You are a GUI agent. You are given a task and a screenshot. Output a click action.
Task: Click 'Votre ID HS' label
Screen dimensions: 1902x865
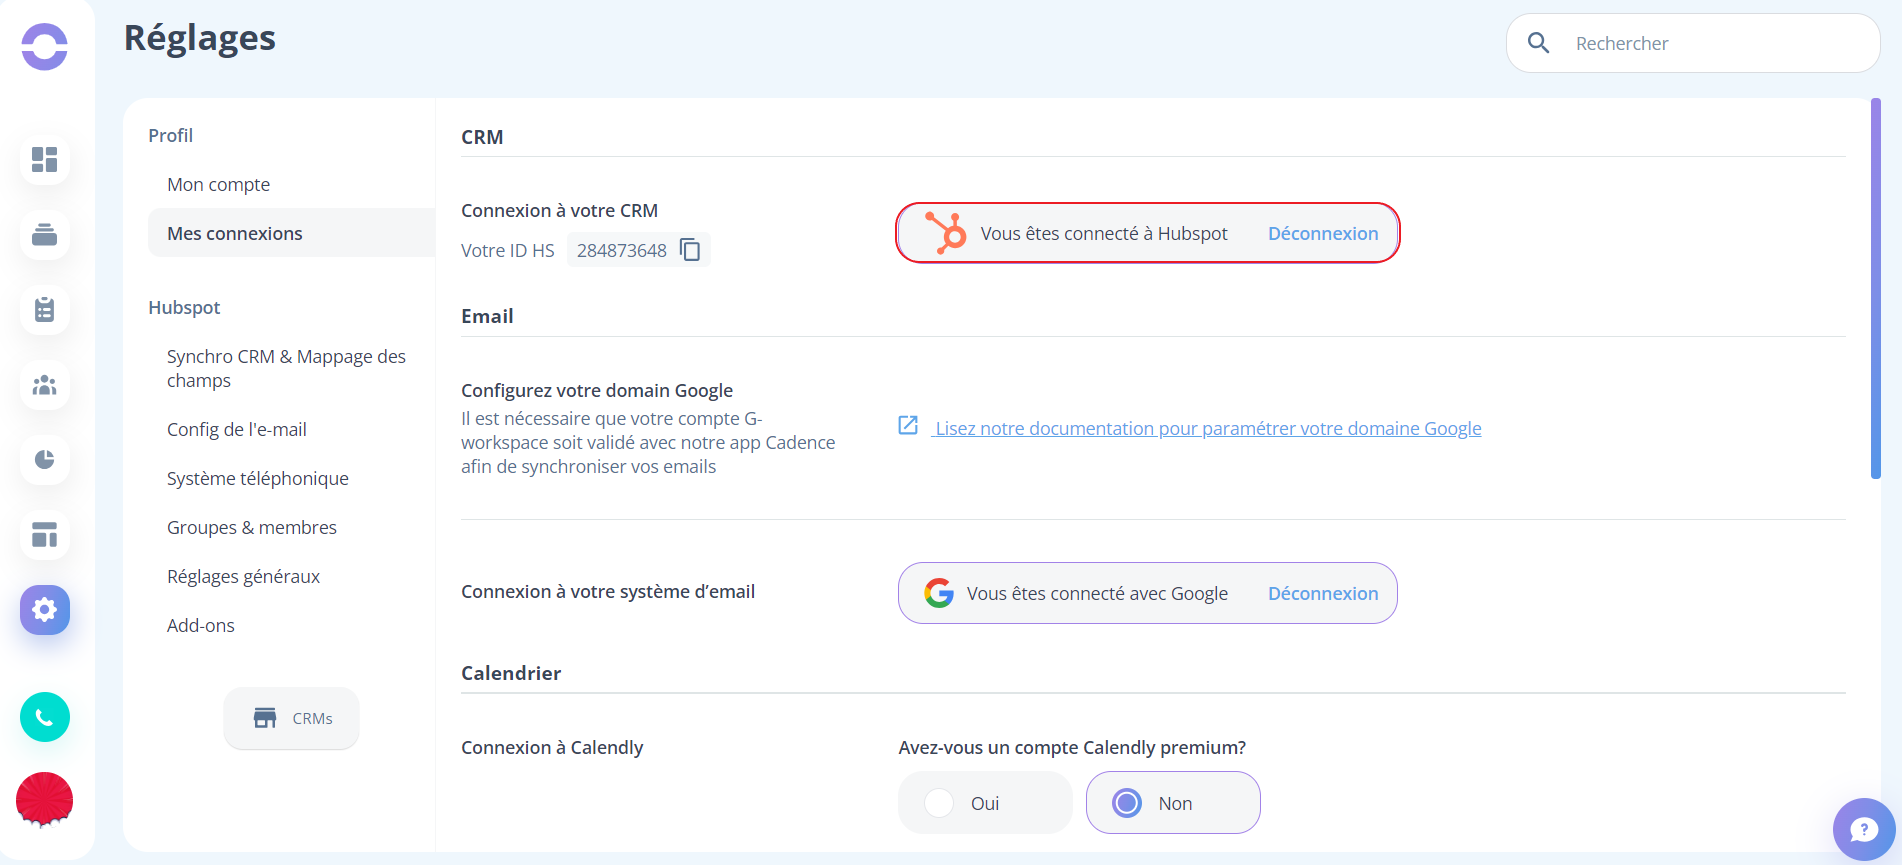(508, 250)
